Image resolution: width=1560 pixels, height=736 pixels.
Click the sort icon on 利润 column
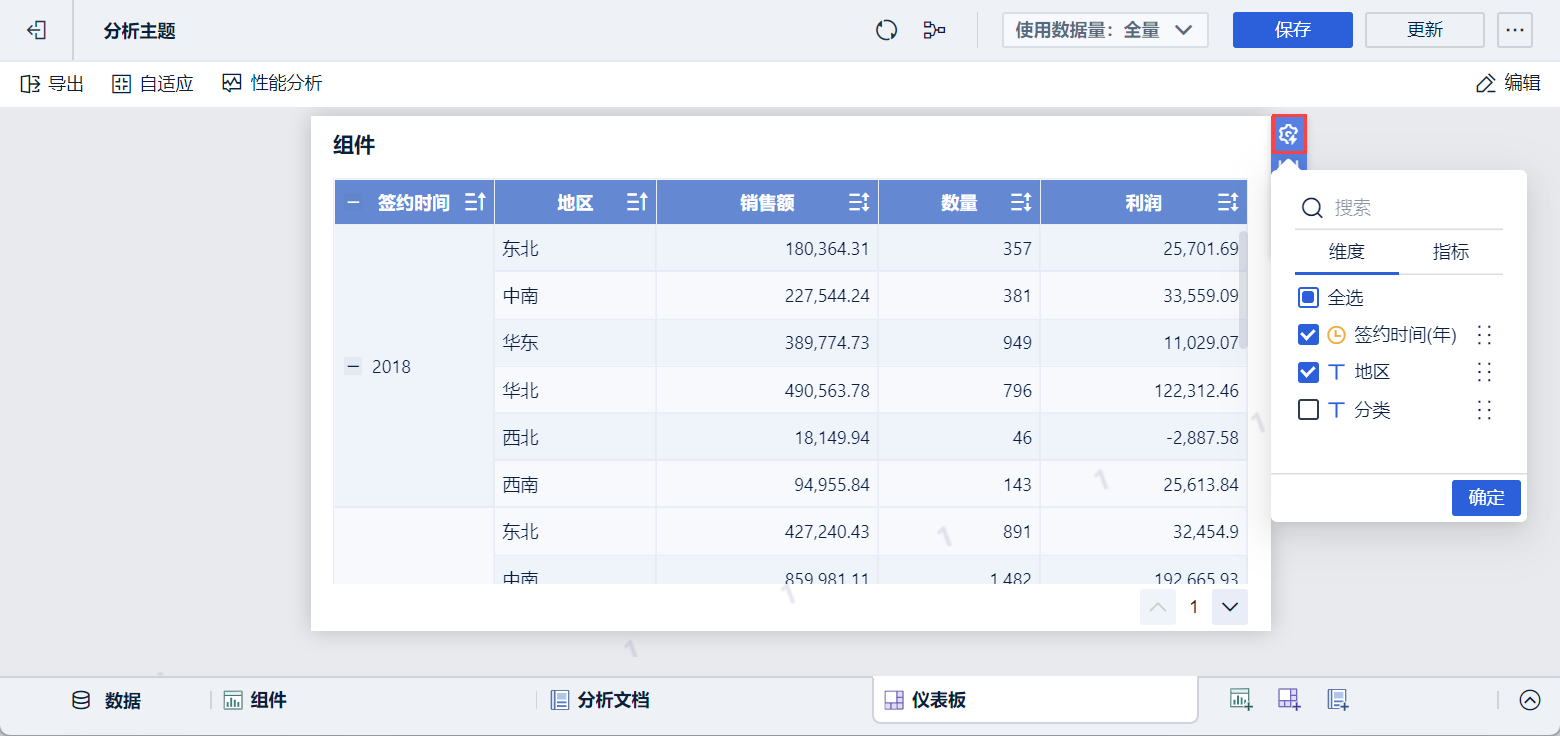pos(1228,203)
